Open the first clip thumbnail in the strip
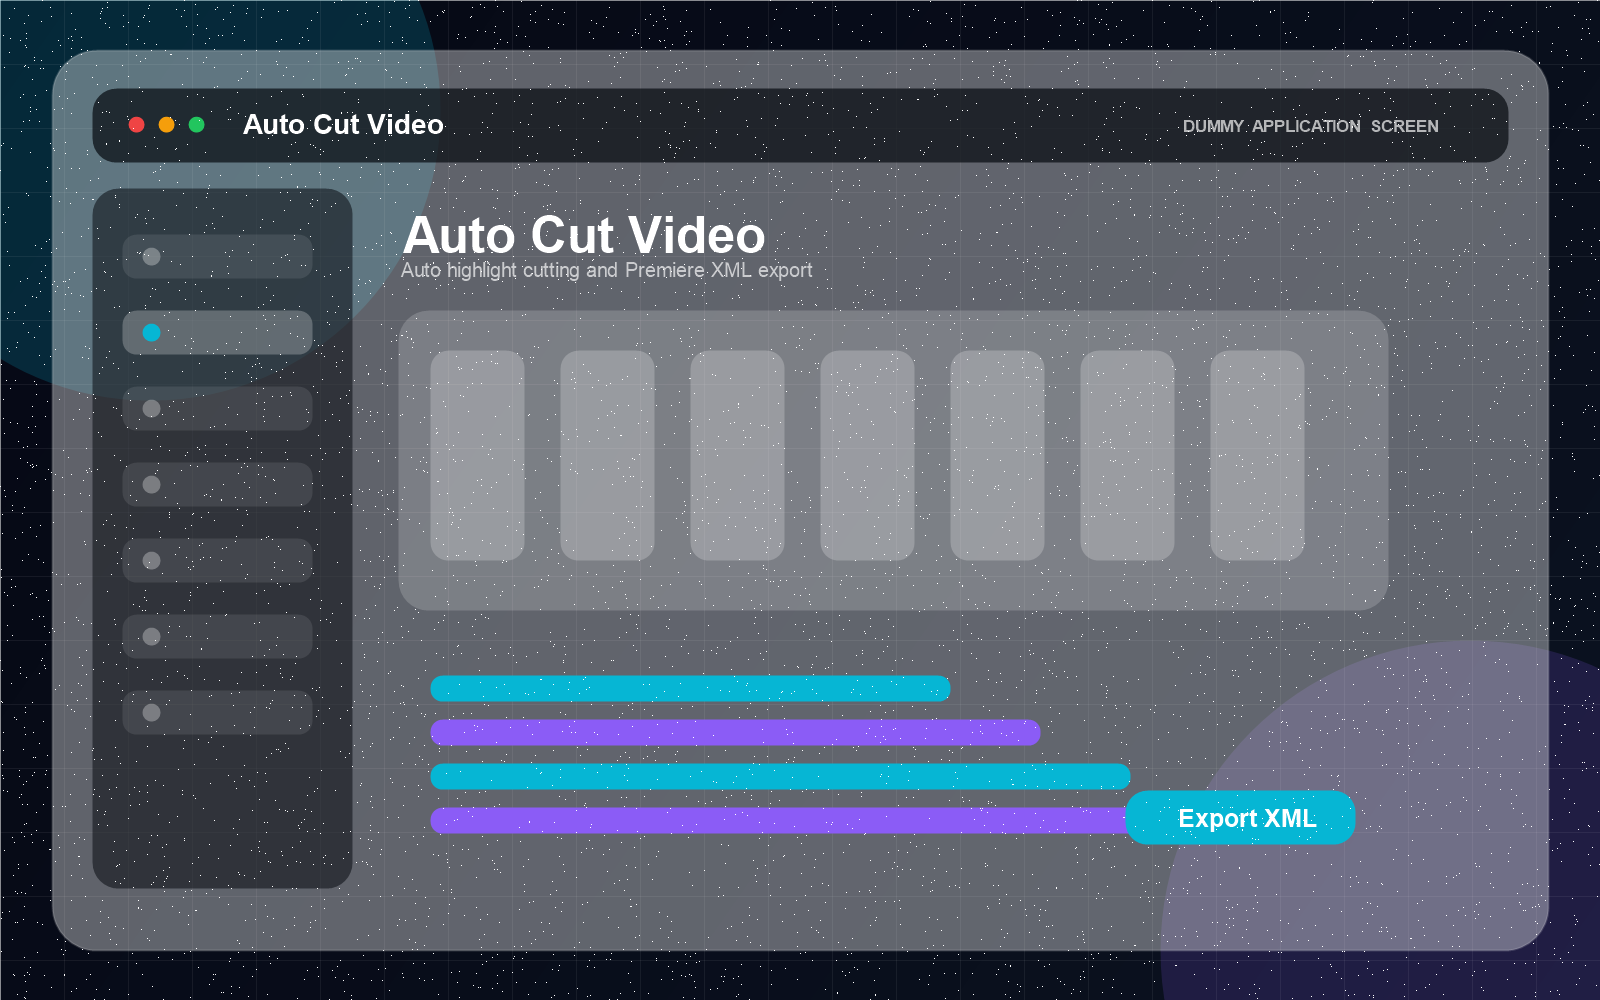1600x1000 pixels. coord(477,455)
